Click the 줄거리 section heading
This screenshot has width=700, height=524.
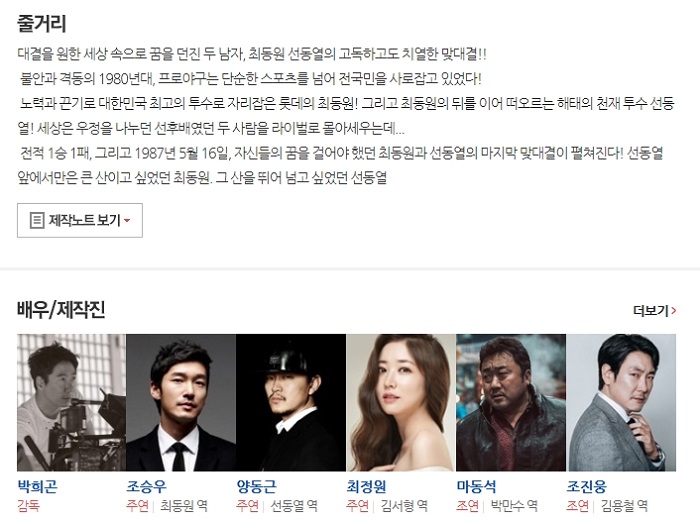pyautogui.click(x=42, y=23)
